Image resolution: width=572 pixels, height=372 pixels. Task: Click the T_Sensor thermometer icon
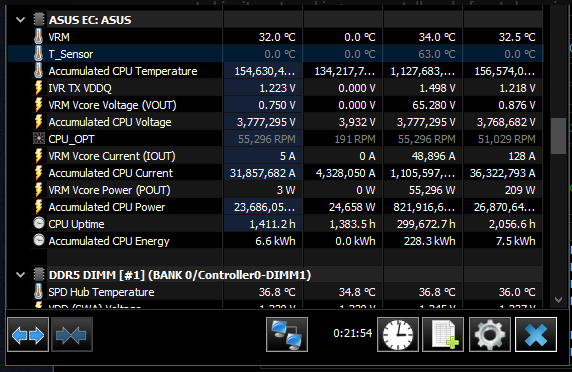click(x=38, y=54)
